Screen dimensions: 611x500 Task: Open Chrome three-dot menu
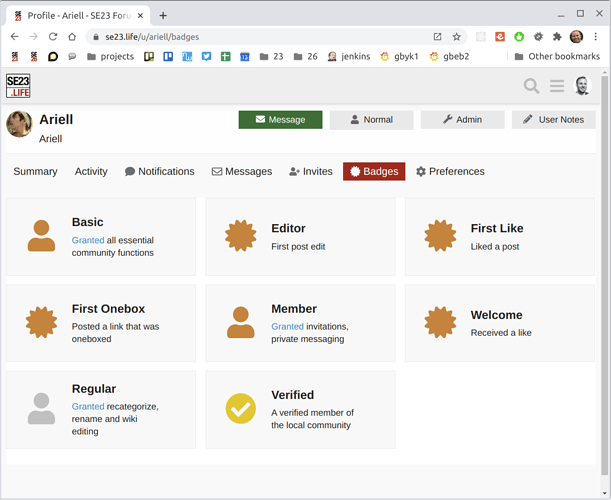pyautogui.click(x=595, y=37)
